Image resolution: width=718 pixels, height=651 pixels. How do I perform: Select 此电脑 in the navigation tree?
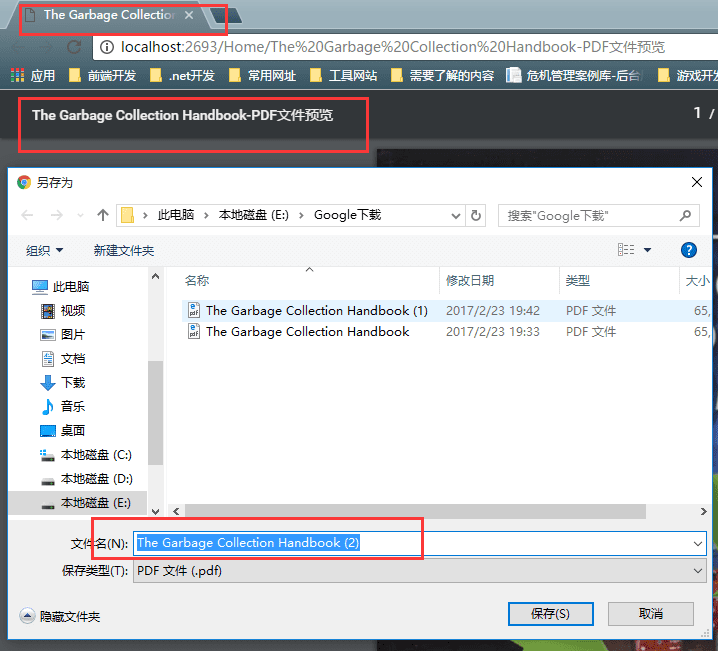tap(60, 287)
